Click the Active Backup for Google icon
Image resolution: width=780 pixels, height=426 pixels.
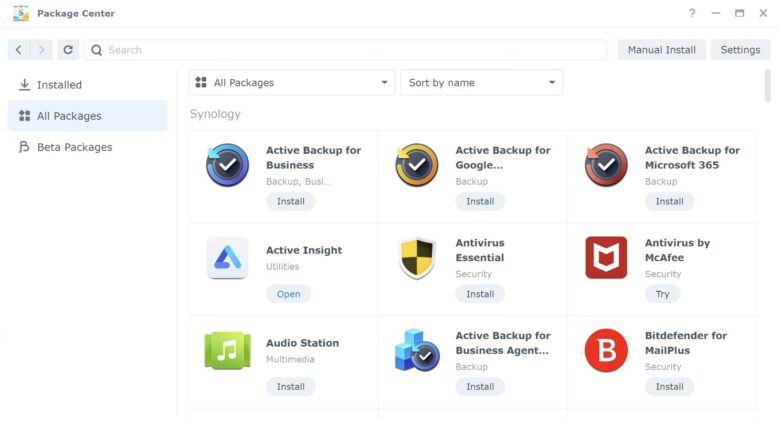pos(416,165)
